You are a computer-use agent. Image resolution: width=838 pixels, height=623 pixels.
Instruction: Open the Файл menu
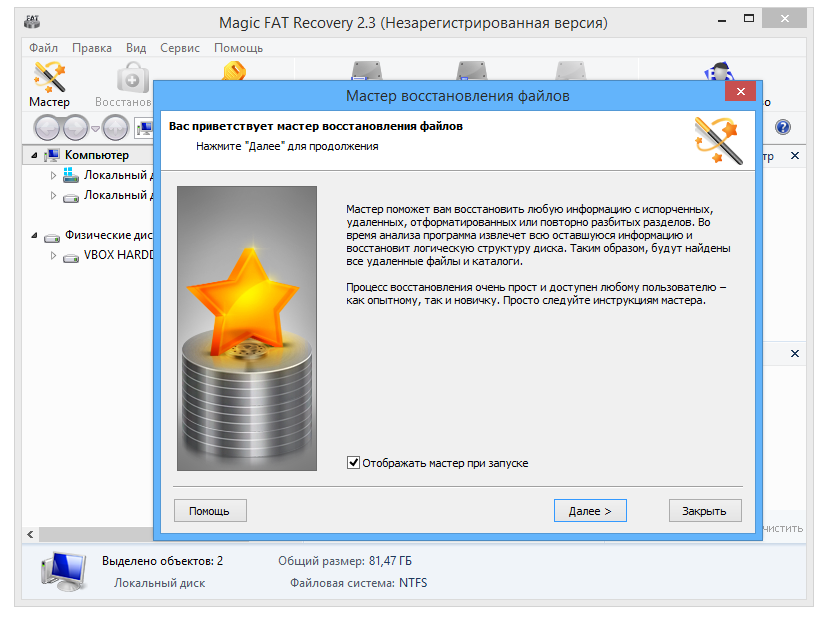(43, 48)
